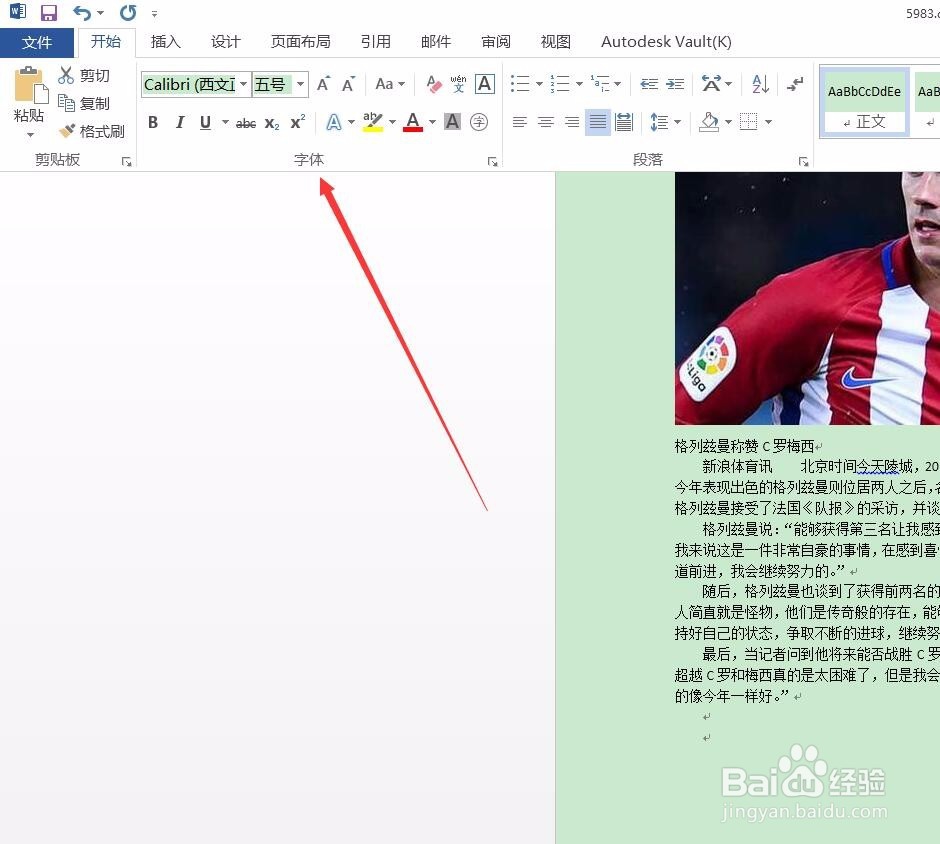The image size is (940, 844).
Task: Click 格式刷 (Format Painter)
Action: [x=92, y=131]
